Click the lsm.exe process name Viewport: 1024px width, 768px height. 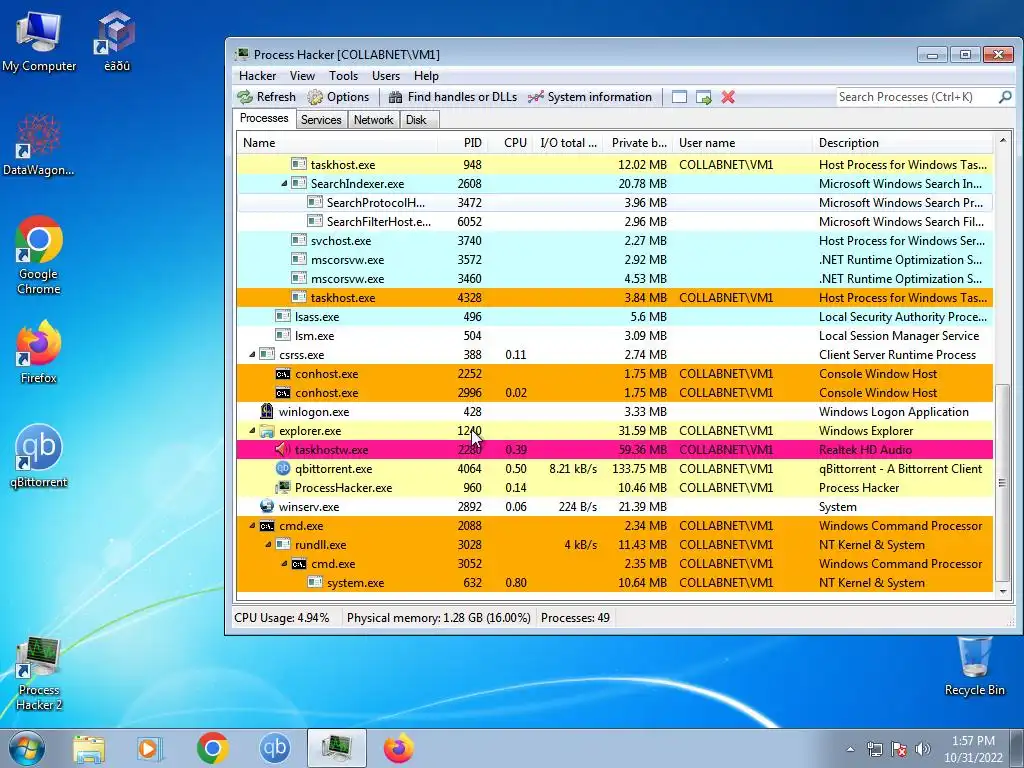[x=314, y=336]
